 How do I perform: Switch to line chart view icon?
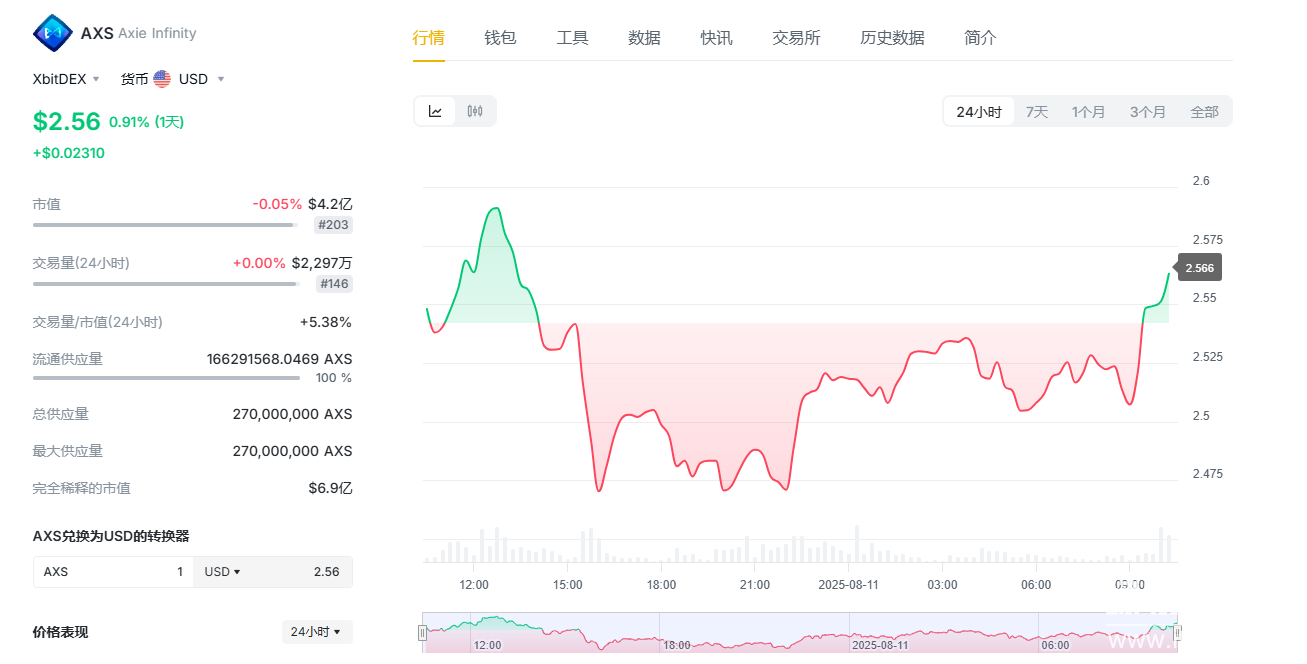(x=435, y=111)
